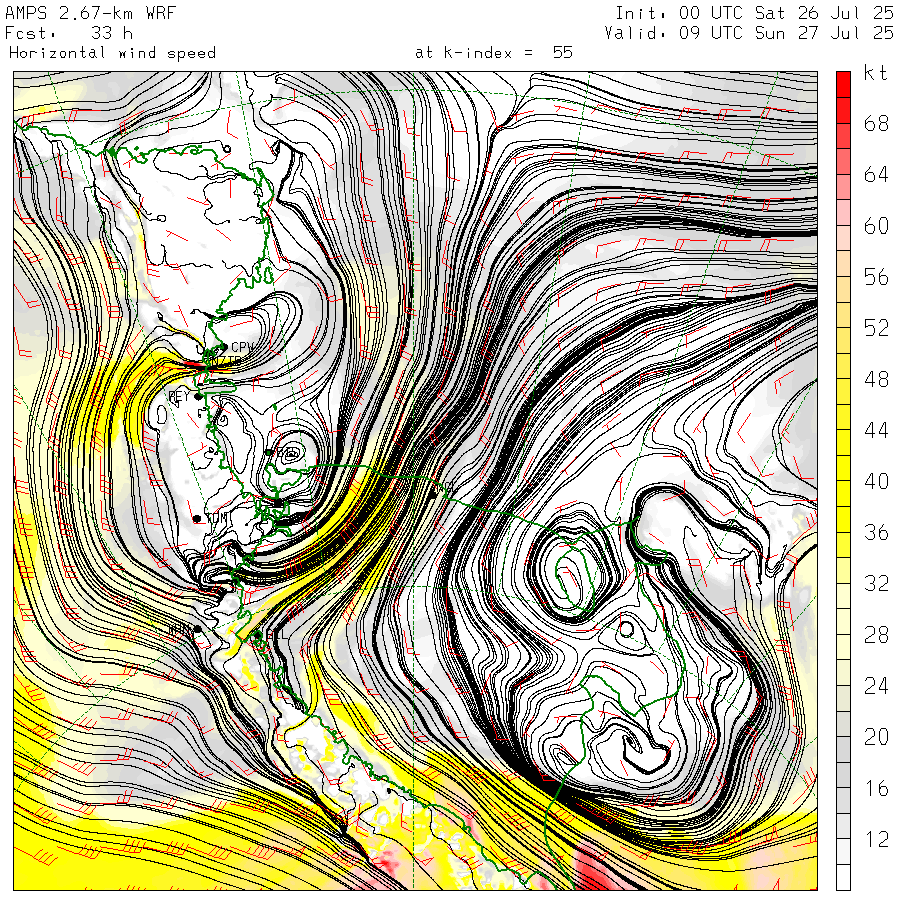Click the "Init: 00 UTC Sat 26 Jul 25" line

tap(754, 13)
